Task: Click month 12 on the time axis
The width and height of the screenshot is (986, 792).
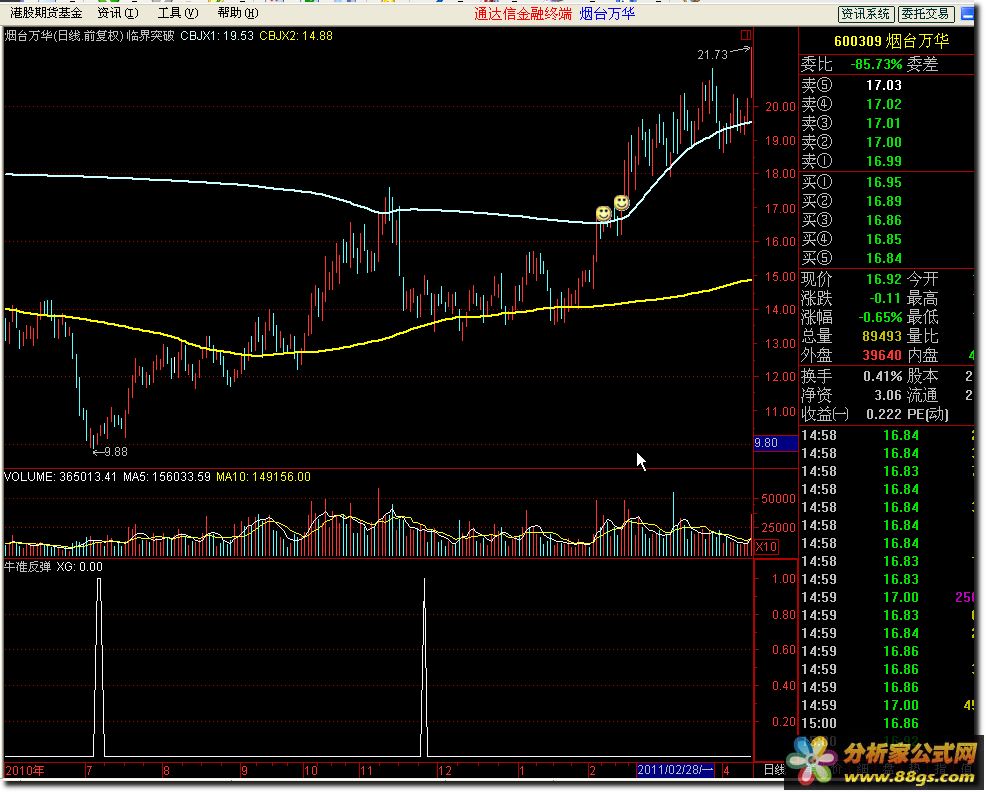Action: click(x=445, y=770)
